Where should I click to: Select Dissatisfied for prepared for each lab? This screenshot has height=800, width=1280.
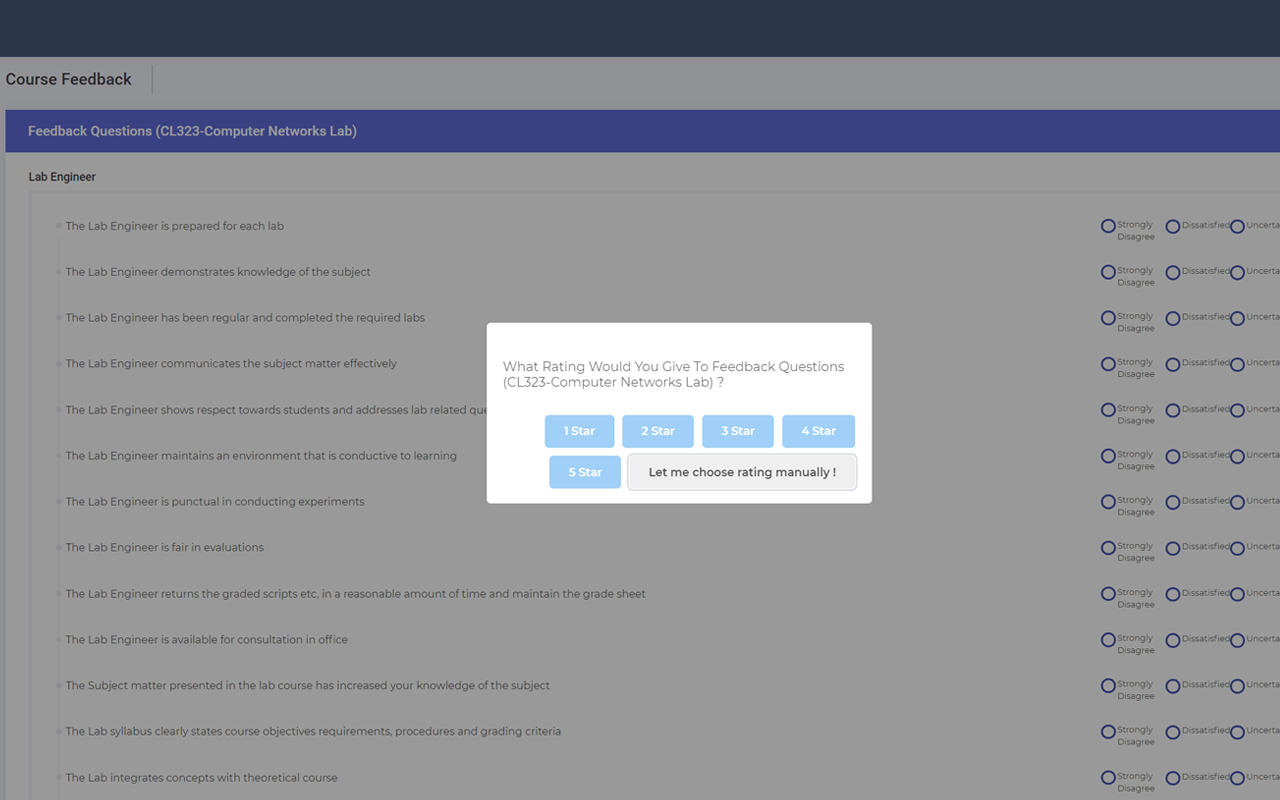coord(1173,226)
